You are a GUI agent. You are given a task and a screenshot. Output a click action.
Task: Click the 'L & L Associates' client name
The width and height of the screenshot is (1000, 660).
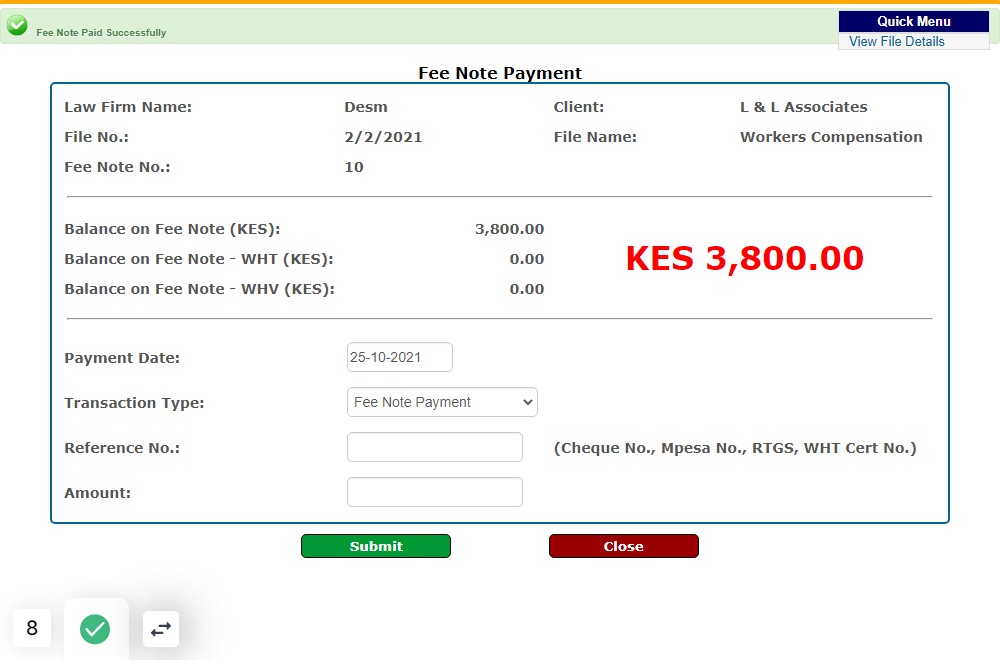point(804,107)
